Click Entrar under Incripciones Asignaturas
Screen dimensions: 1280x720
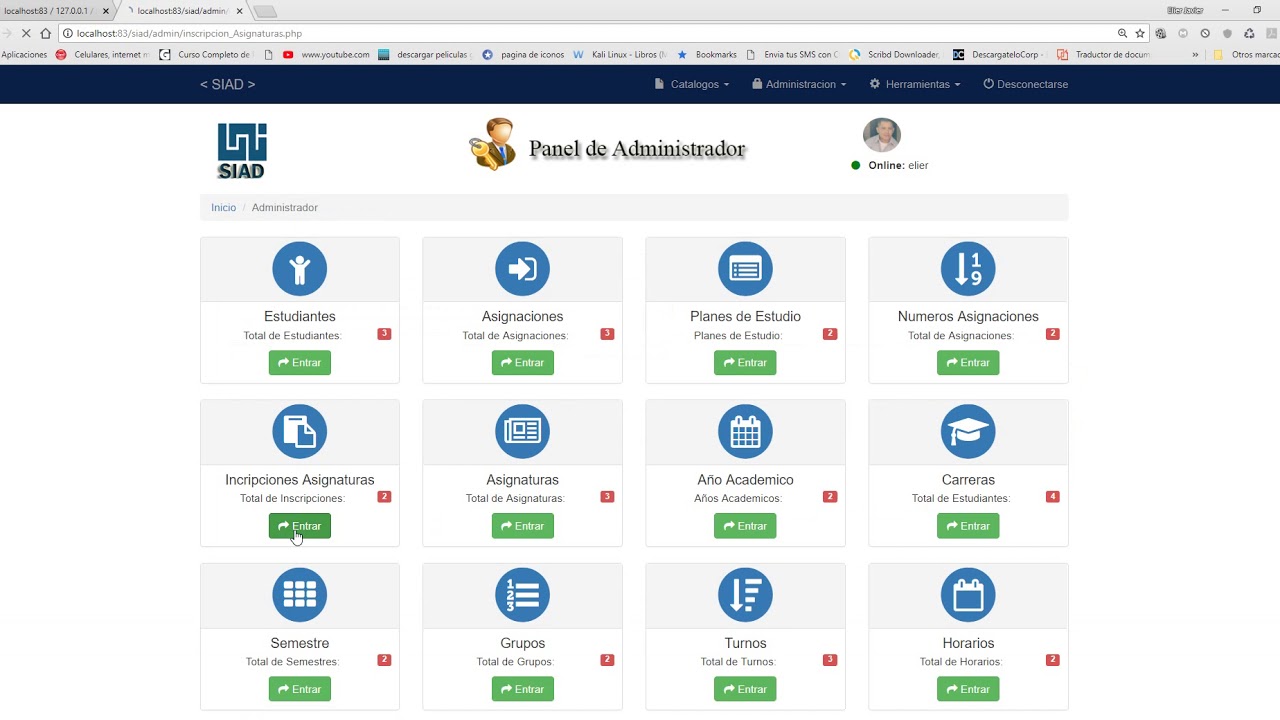(299, 526)
